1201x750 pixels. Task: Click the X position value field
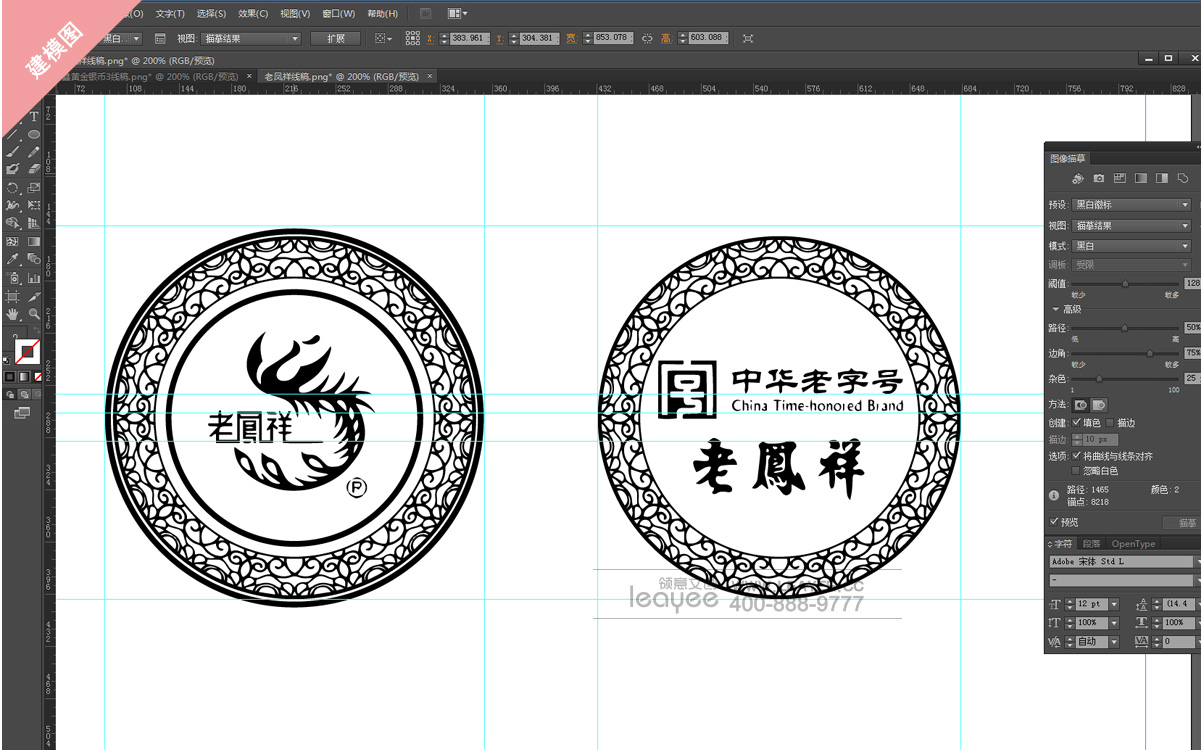pyautogui.click(x=468, y=38)
